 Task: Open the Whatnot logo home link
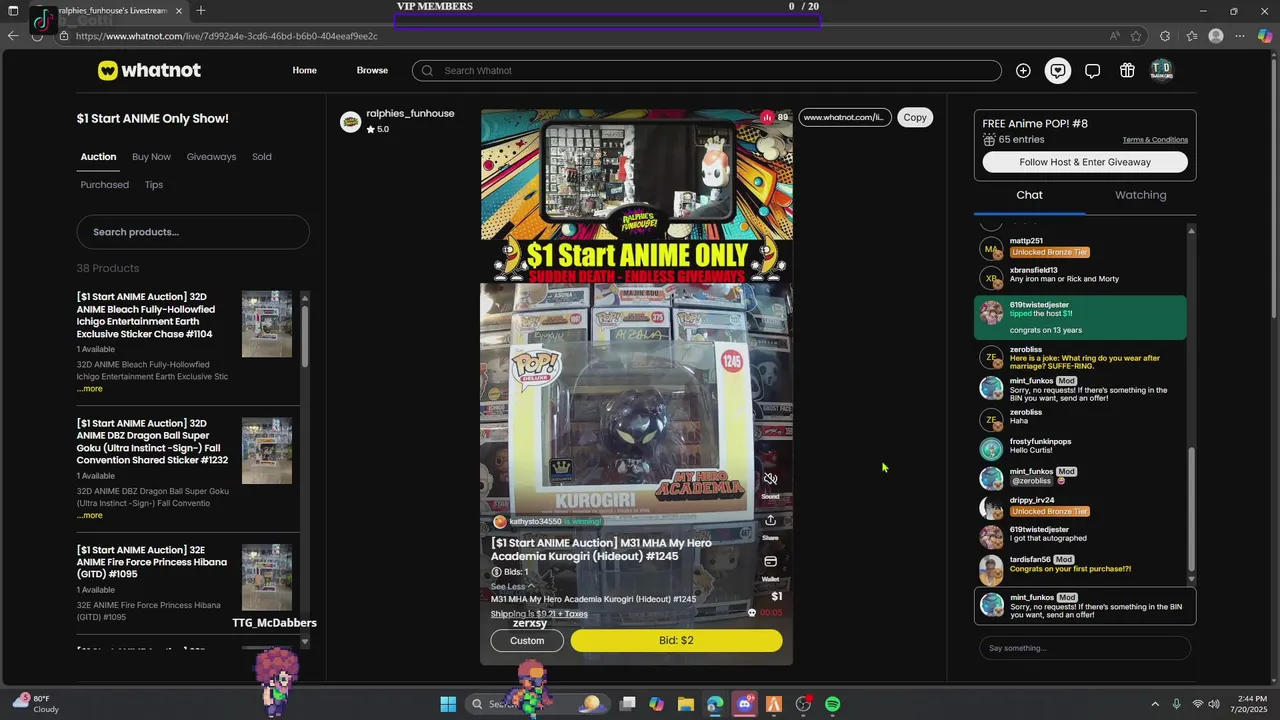tap(149, 70)
